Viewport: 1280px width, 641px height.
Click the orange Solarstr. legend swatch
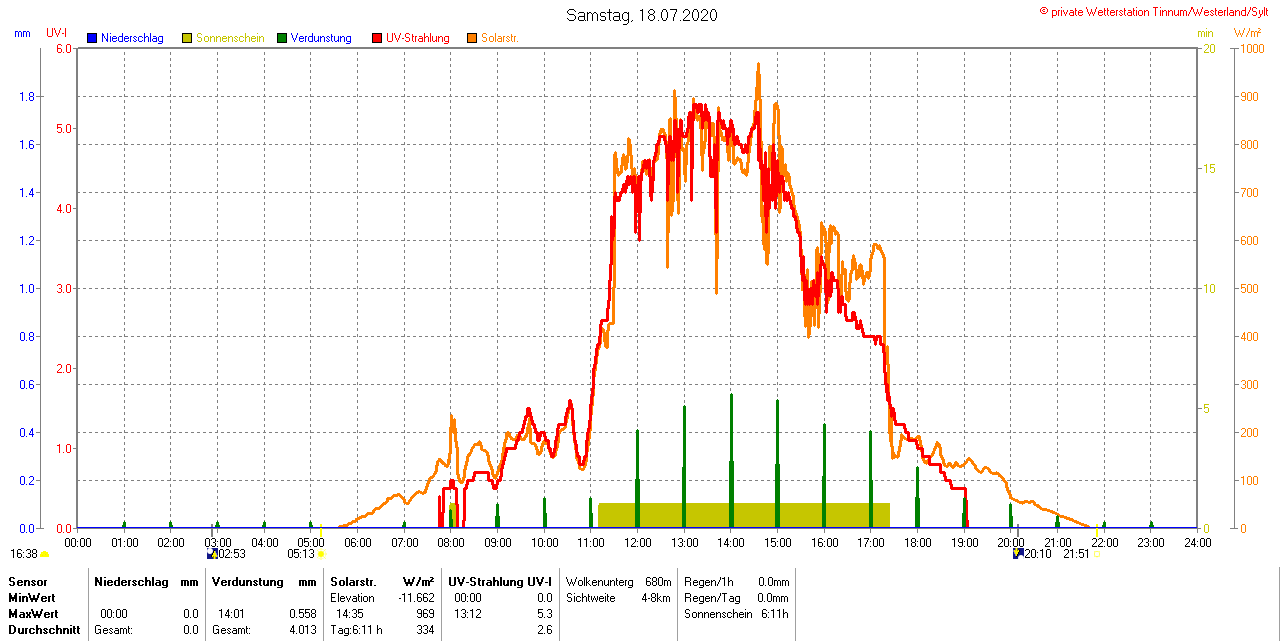point(472,38)
